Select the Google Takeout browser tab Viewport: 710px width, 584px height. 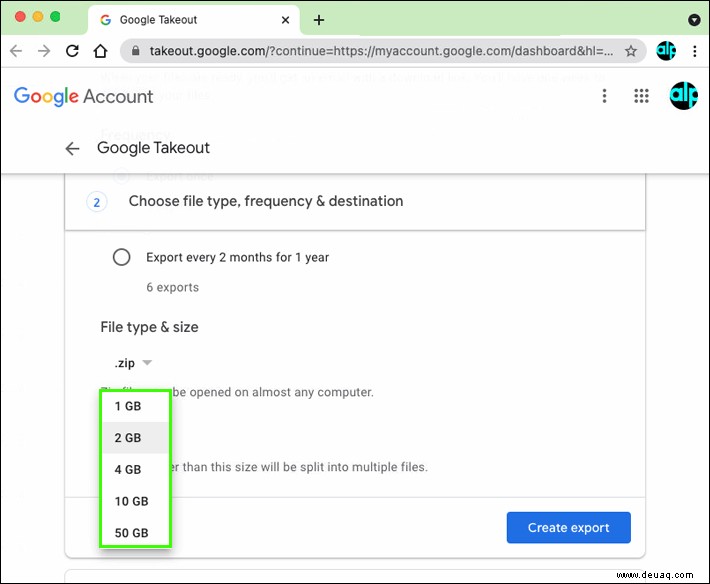[194, 20]
